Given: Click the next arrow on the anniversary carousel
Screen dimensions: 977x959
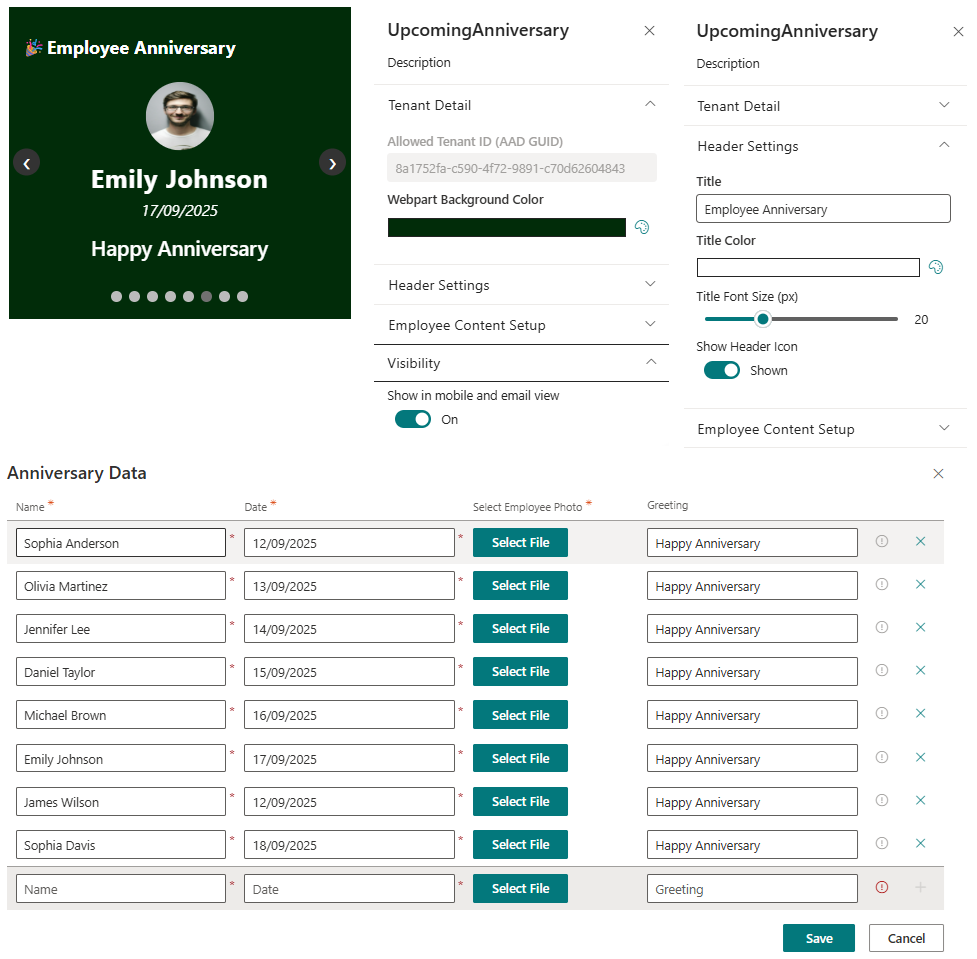Looking at the screenshot, I should 332,162.
